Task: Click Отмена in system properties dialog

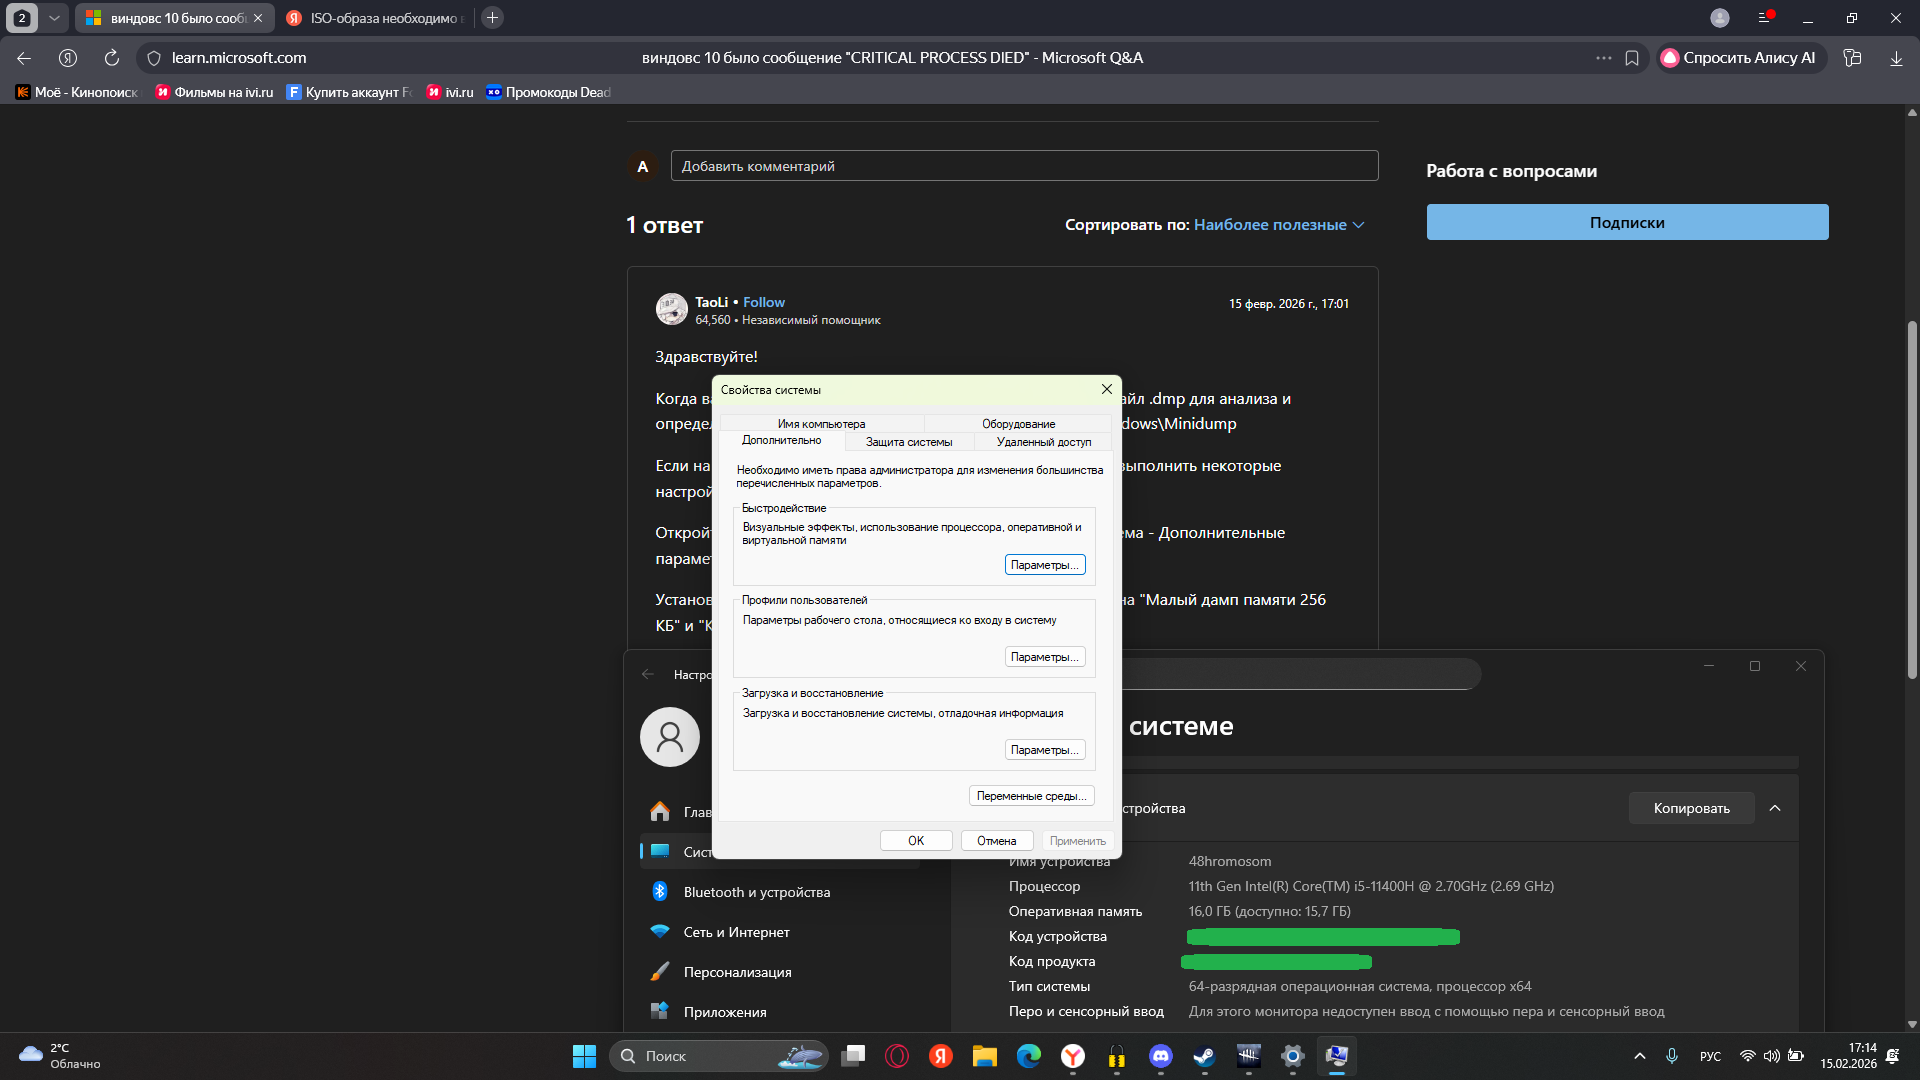Action: (996, 841)
